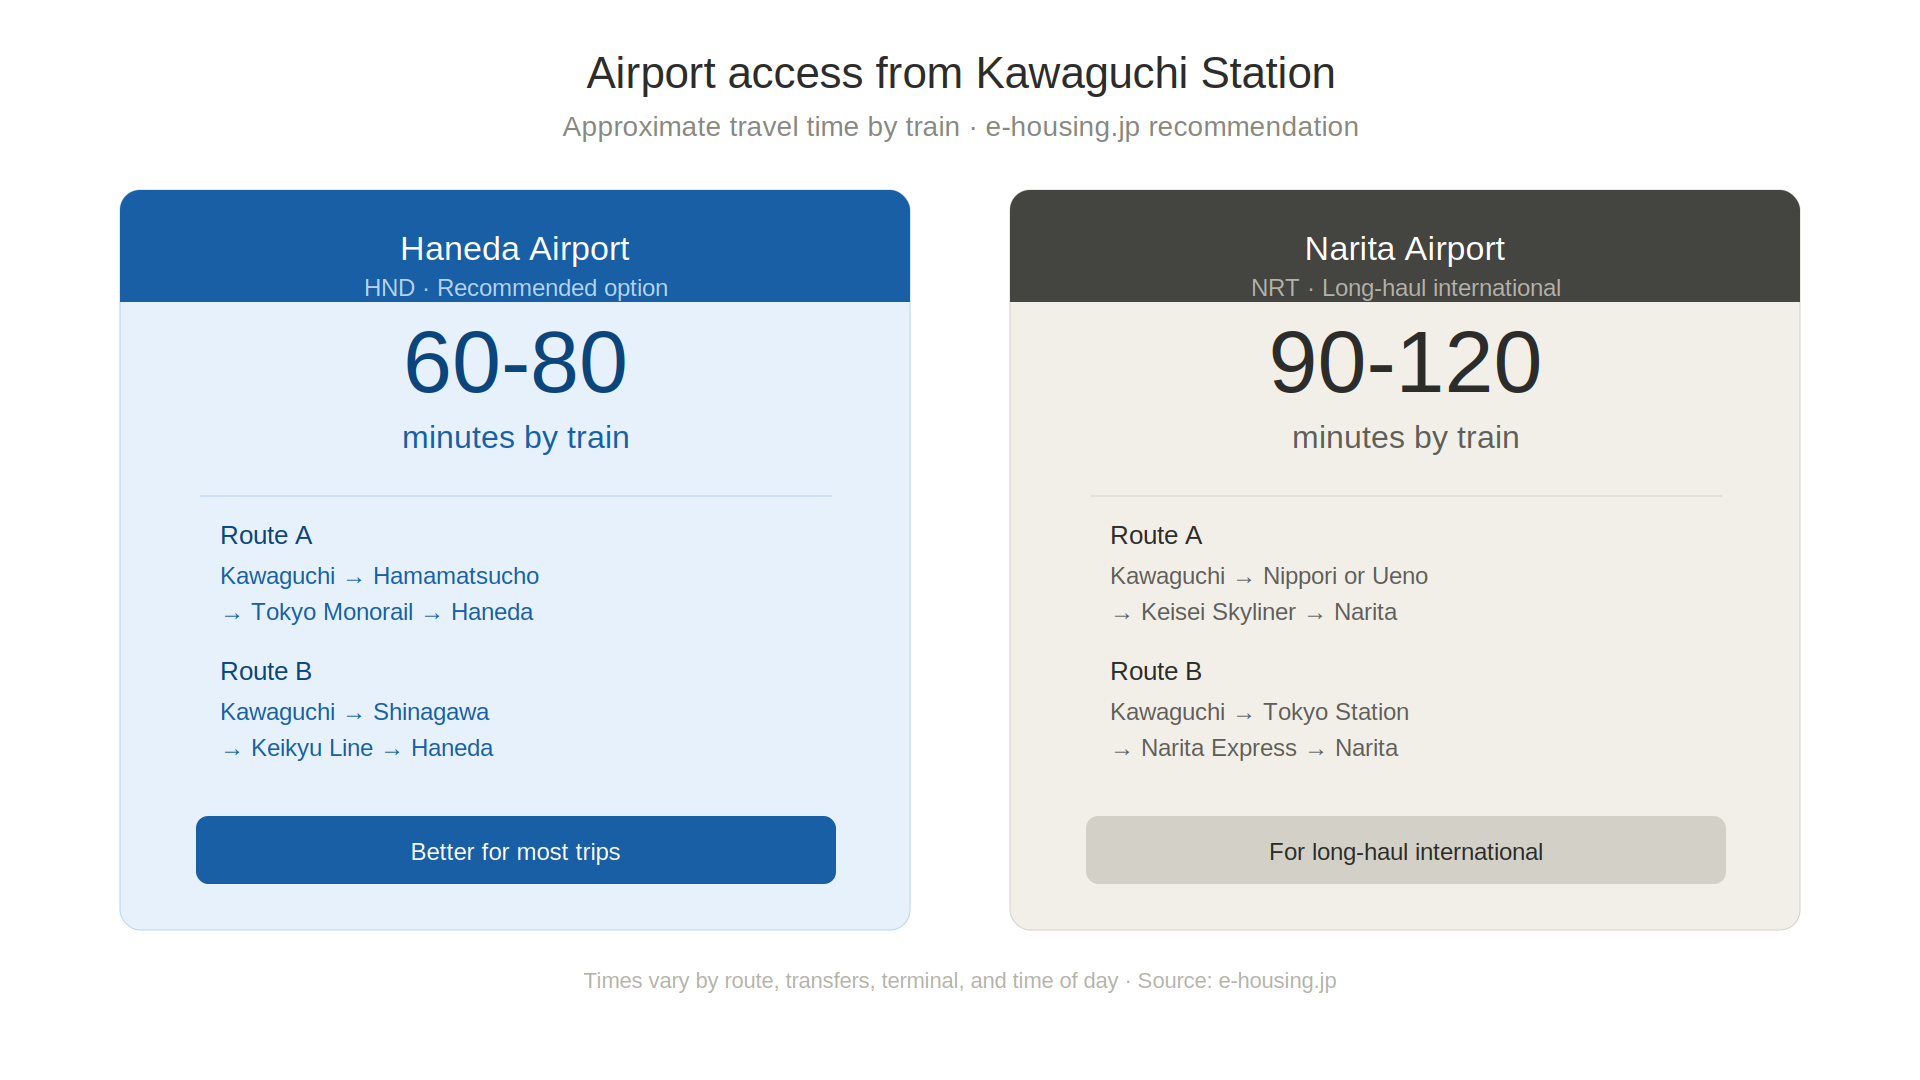Click 'Kawaguchi → Nippori or Ueno' route line
The image size is (1920, 1080).
point(1269,576)
